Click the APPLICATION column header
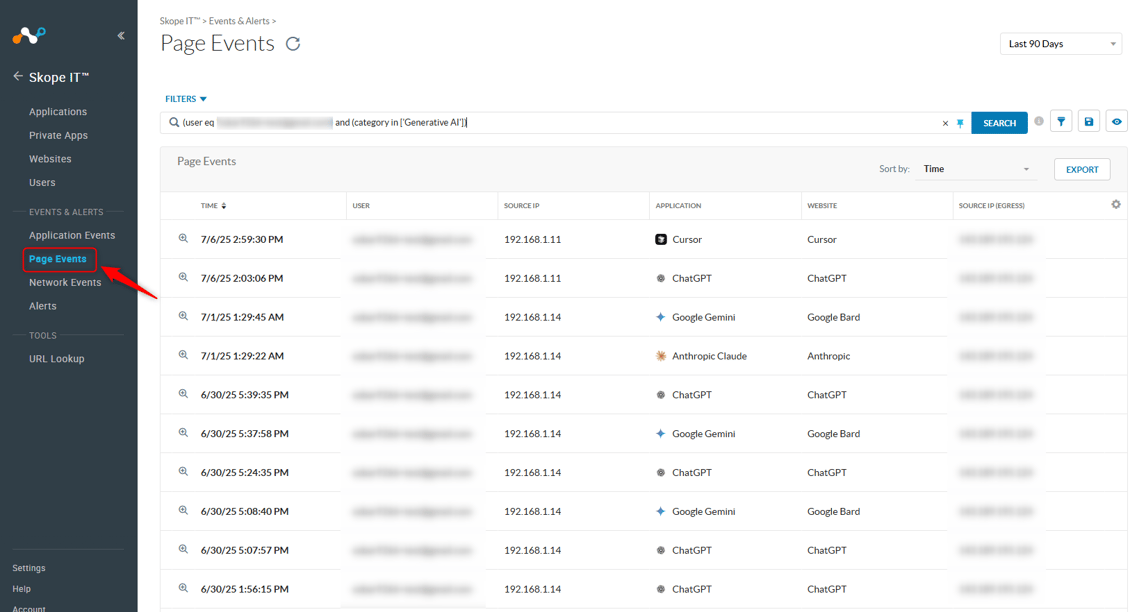Image resolution: width=1130 pixels, height=612 pixels. 678,205
